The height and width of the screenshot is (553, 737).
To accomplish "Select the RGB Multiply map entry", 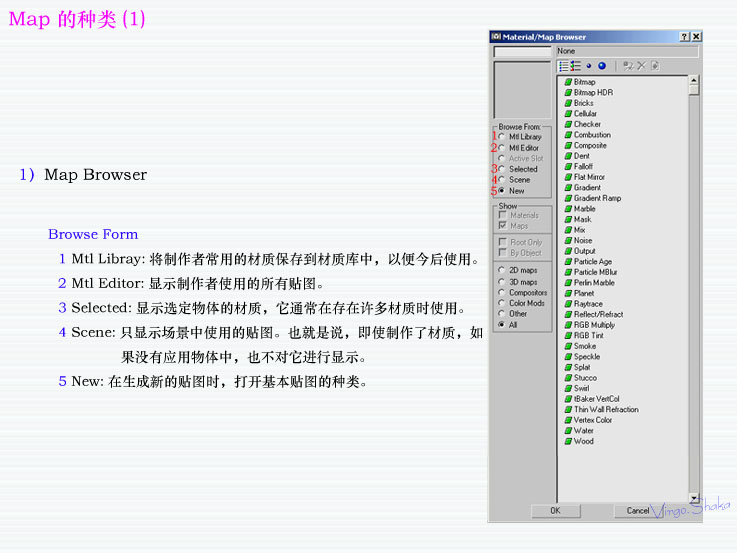I will pos(590,325).
